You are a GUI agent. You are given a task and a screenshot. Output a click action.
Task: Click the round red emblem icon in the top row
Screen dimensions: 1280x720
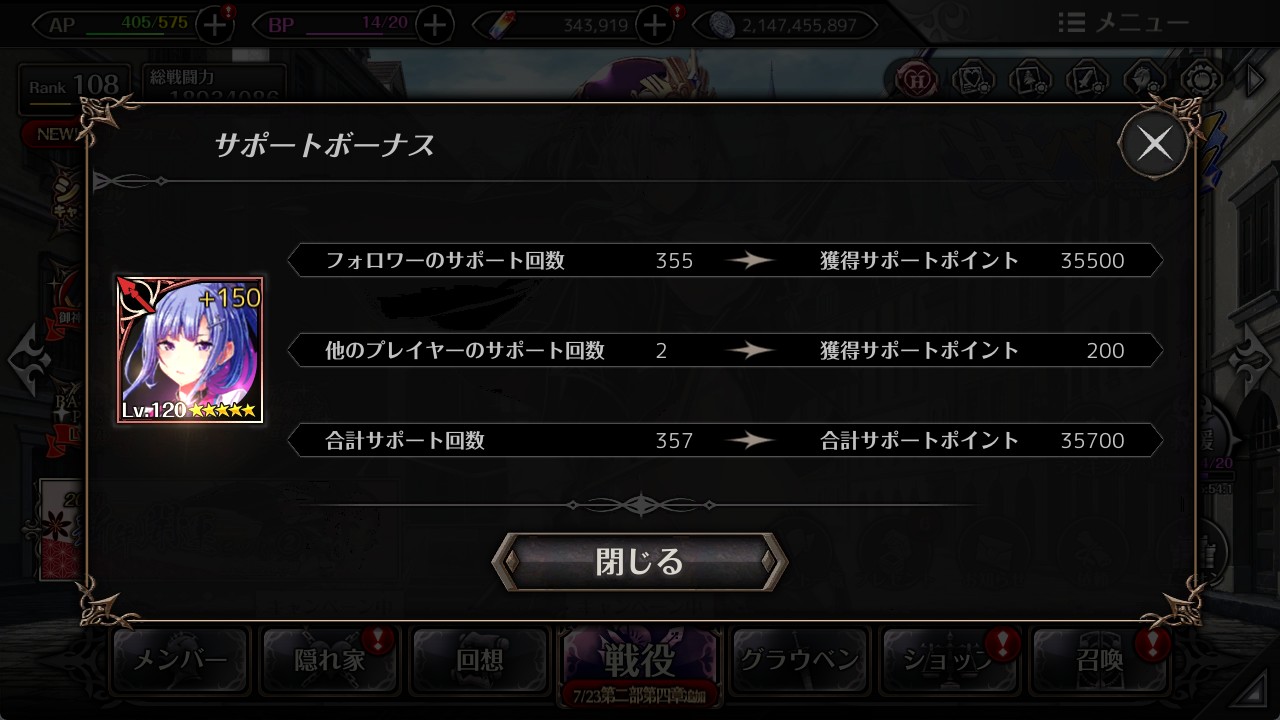tap(915, 80)
